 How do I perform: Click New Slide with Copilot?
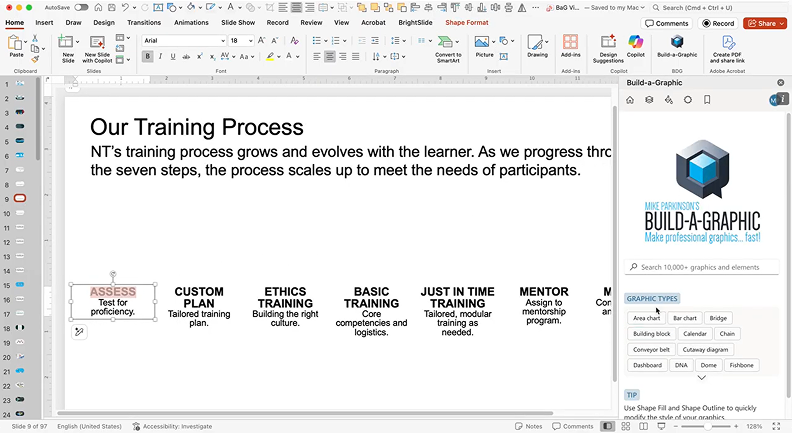coord(97,49)
